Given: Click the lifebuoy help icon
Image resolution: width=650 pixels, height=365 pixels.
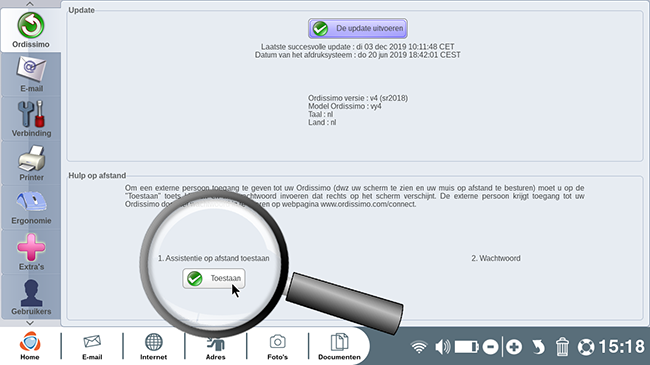Looking at the screenshot, I should pos(586,347).
